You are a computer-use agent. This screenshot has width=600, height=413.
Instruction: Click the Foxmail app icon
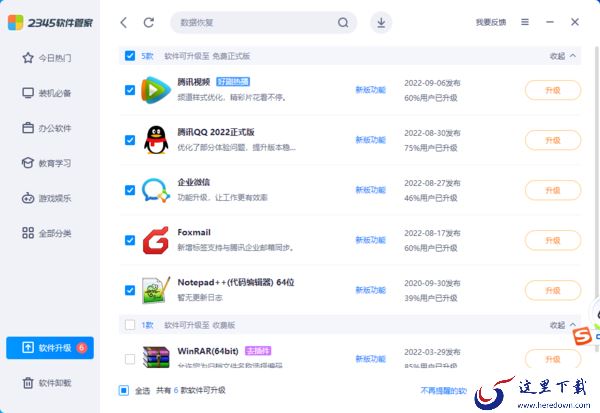click(x=155, y=240)
